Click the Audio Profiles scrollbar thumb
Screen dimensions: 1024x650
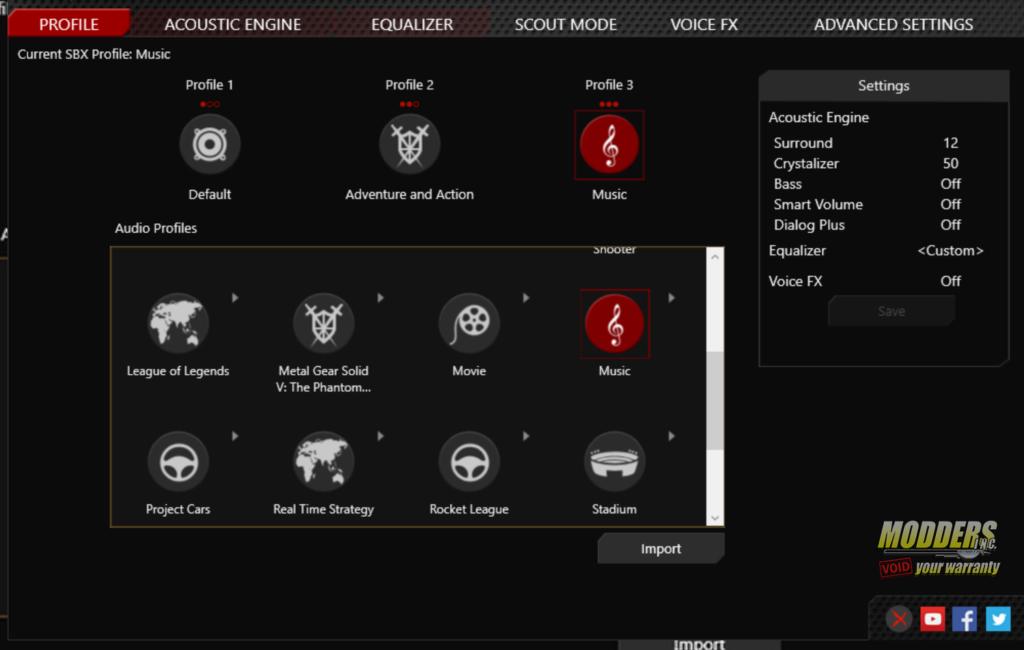click(x=715, y=400)
